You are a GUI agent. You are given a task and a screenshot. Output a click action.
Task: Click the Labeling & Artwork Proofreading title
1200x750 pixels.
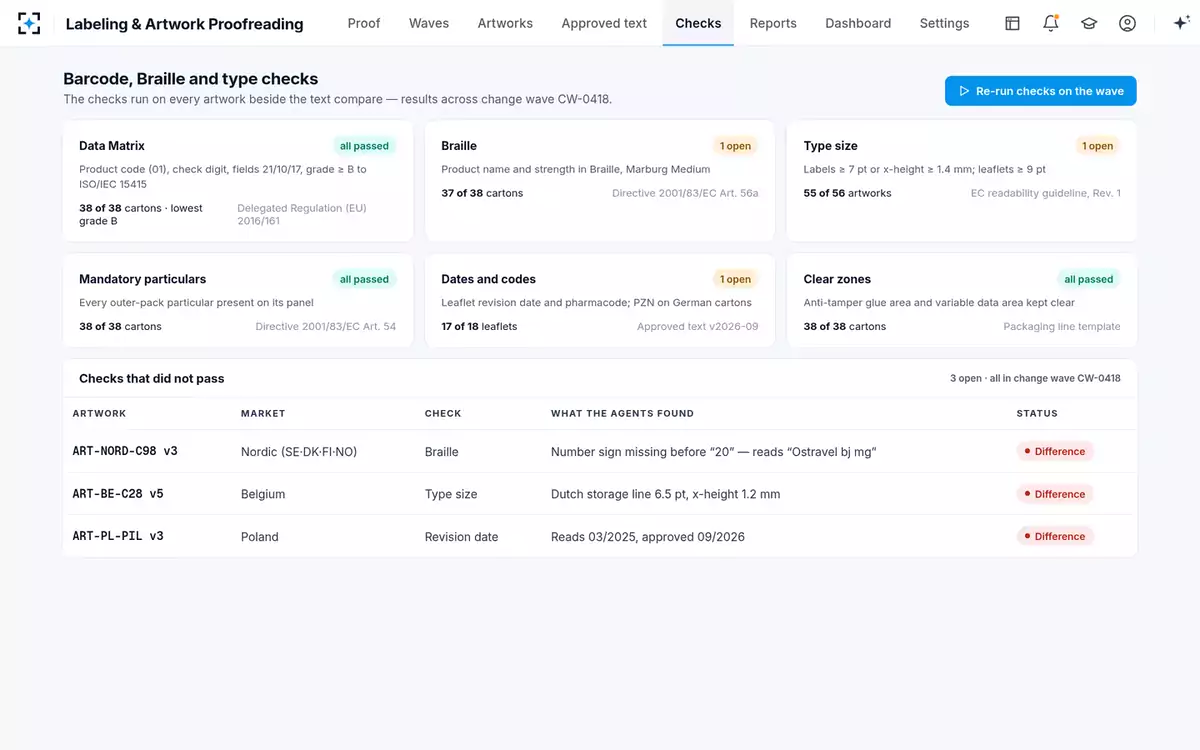(x=184, y=24)
